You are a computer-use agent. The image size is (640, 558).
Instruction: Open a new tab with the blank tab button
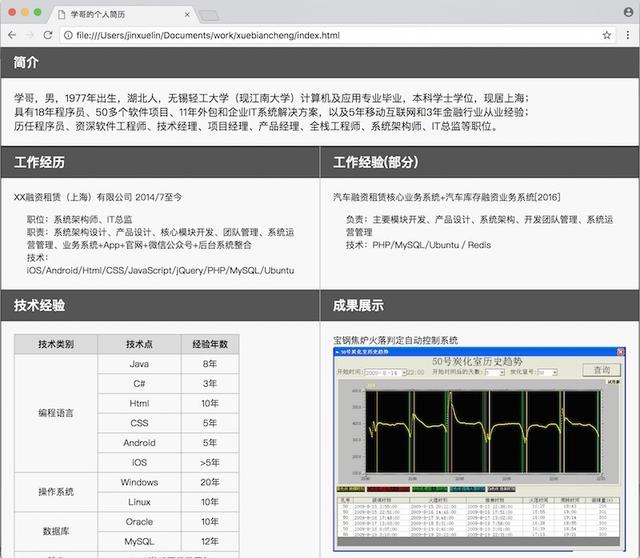(211, 13)
